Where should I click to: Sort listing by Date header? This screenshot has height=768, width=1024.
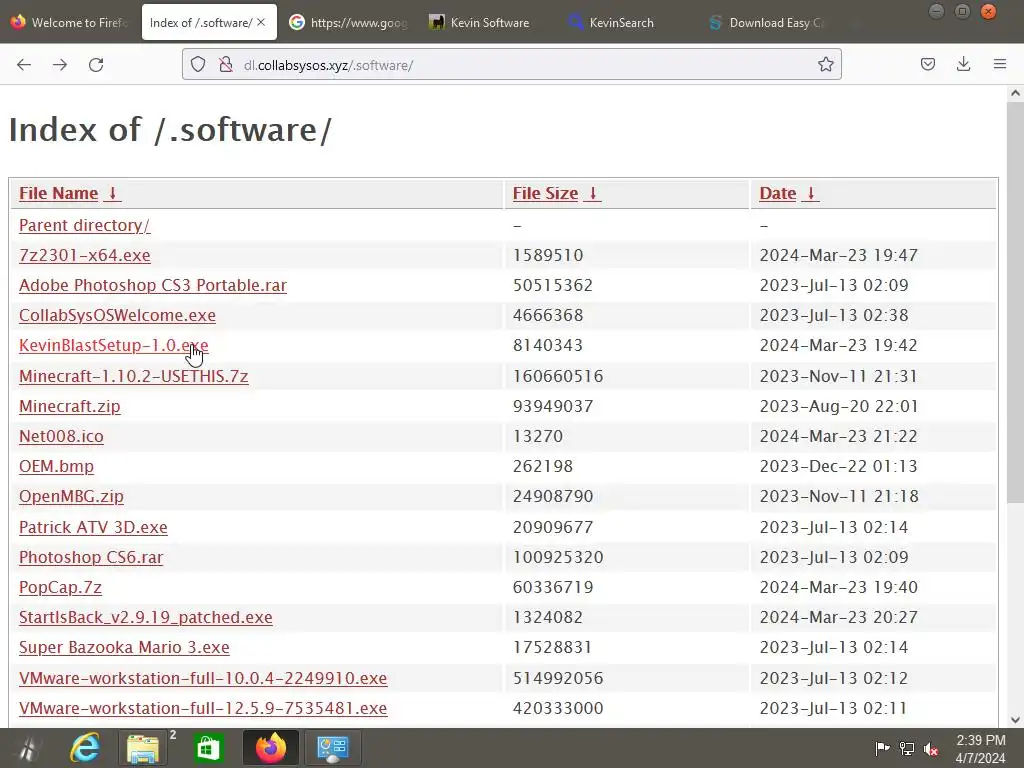[x=778, y=193]
